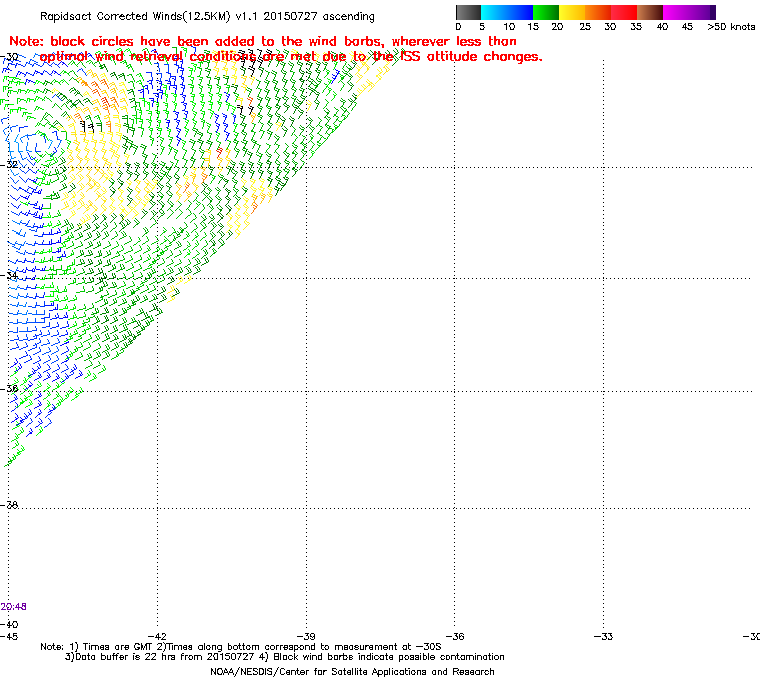Click the cyan-blue 5-15 knots legend gradient
760x688 pixels.
pos(507,12)
